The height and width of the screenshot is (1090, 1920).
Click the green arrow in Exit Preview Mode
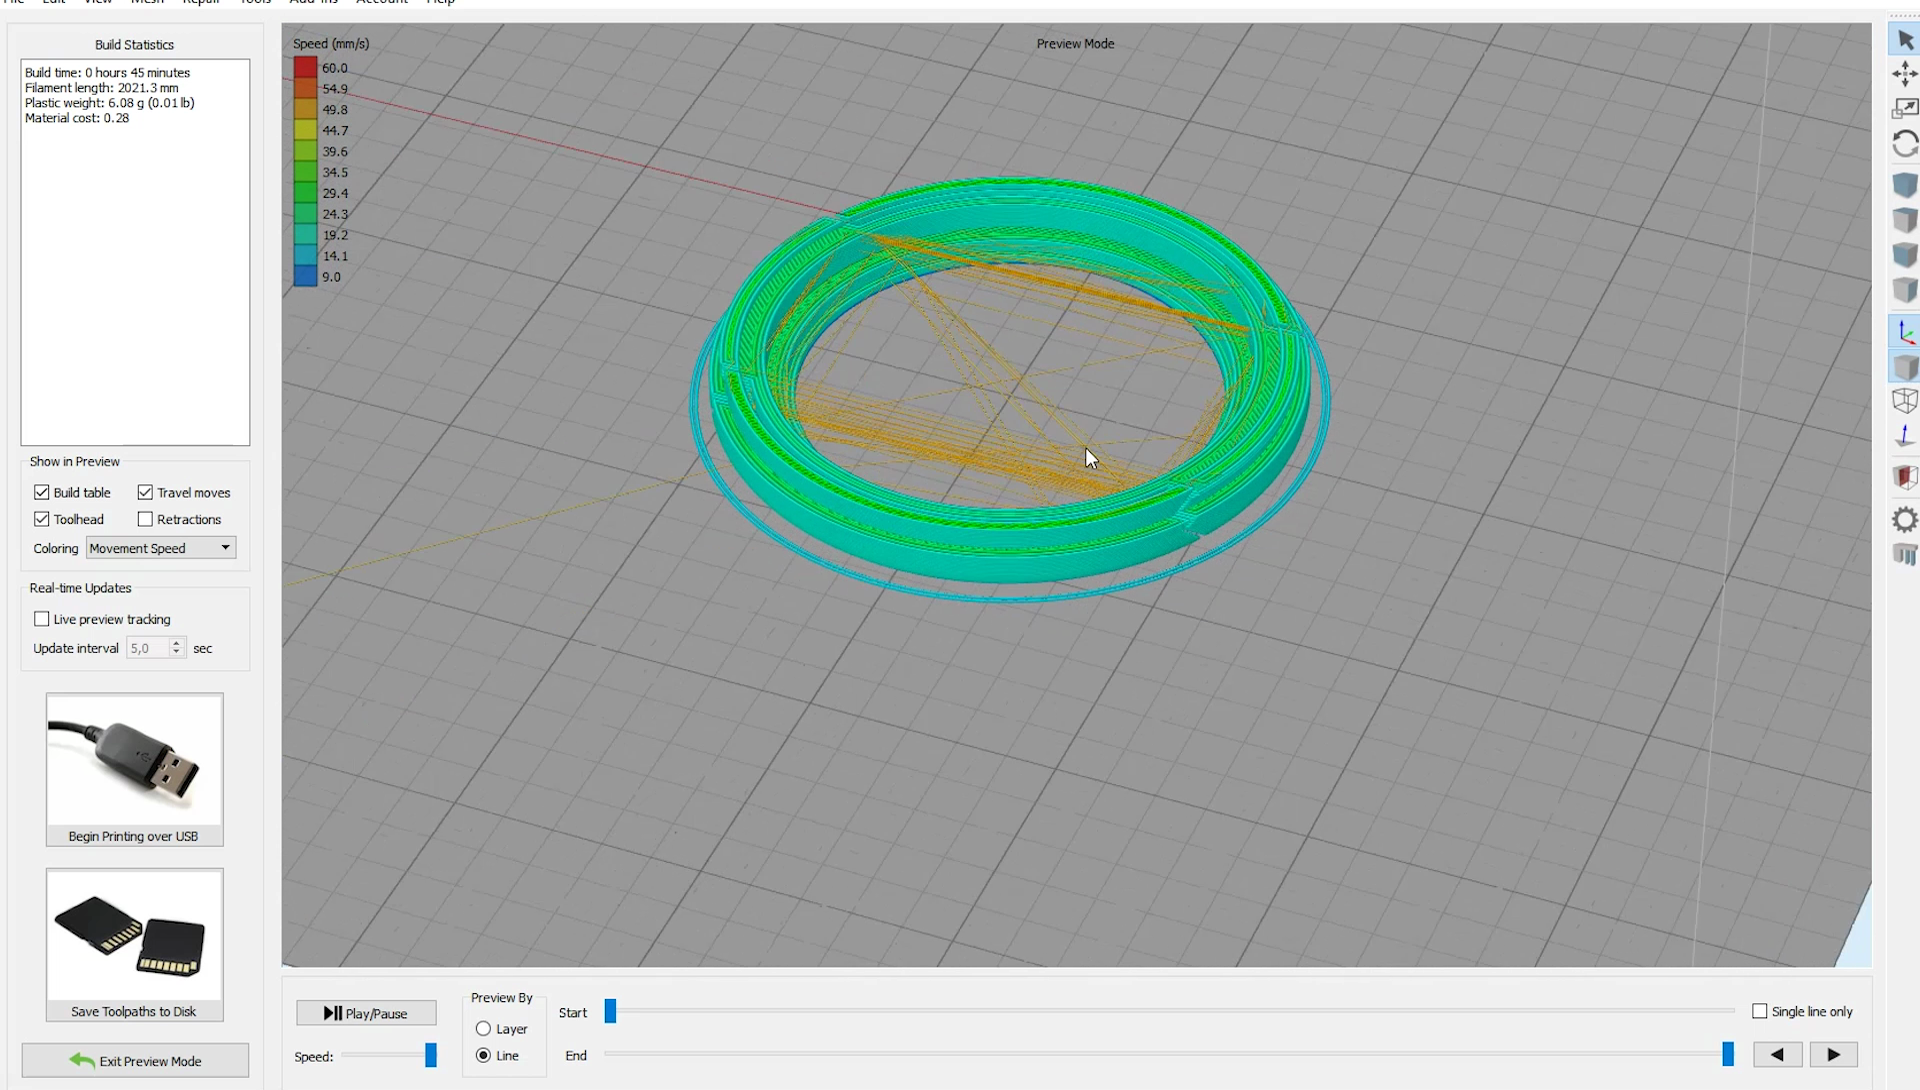pos(82,1061)
